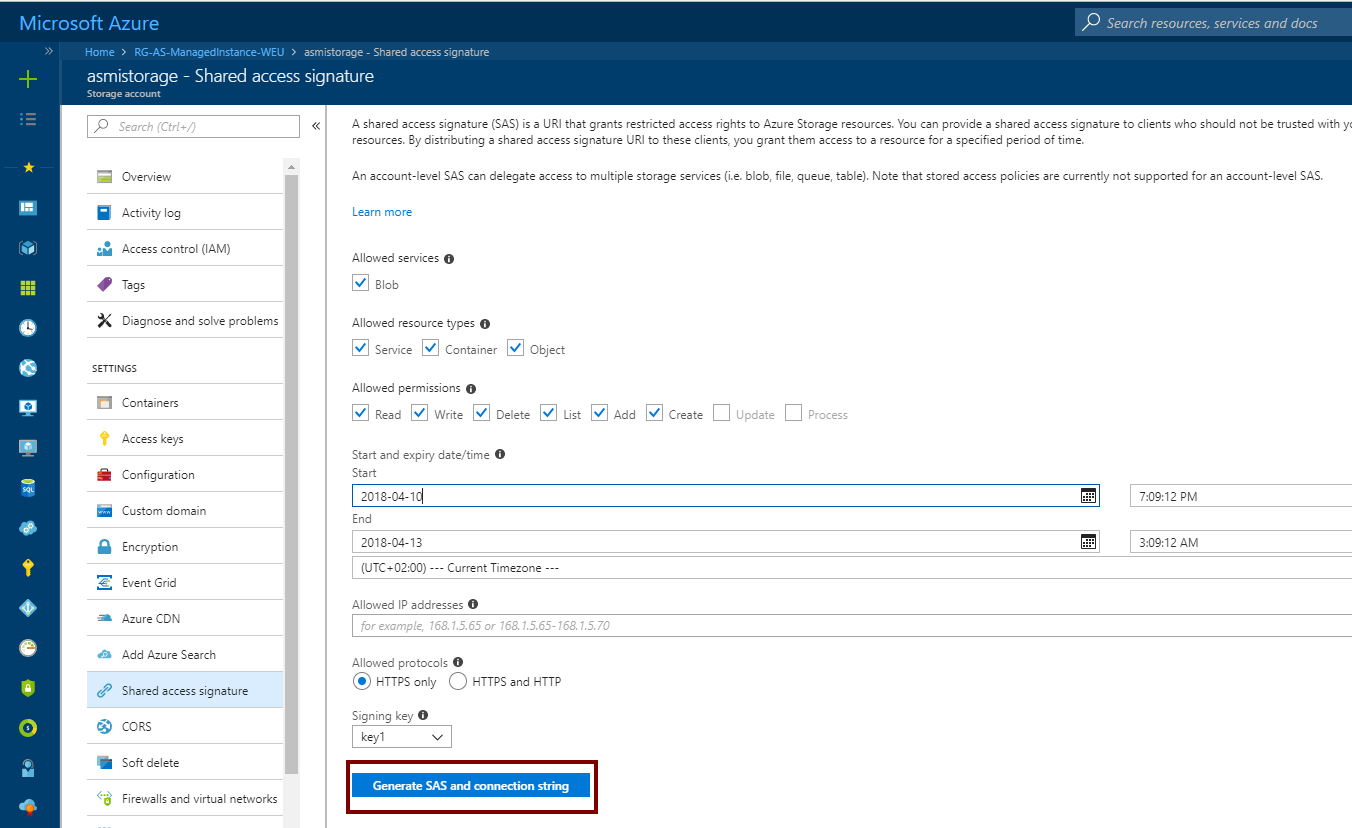Toggle the Delete permission checkbox
Image resolution: width=1352 pixels, height=828 pixels.
(482, 413)
